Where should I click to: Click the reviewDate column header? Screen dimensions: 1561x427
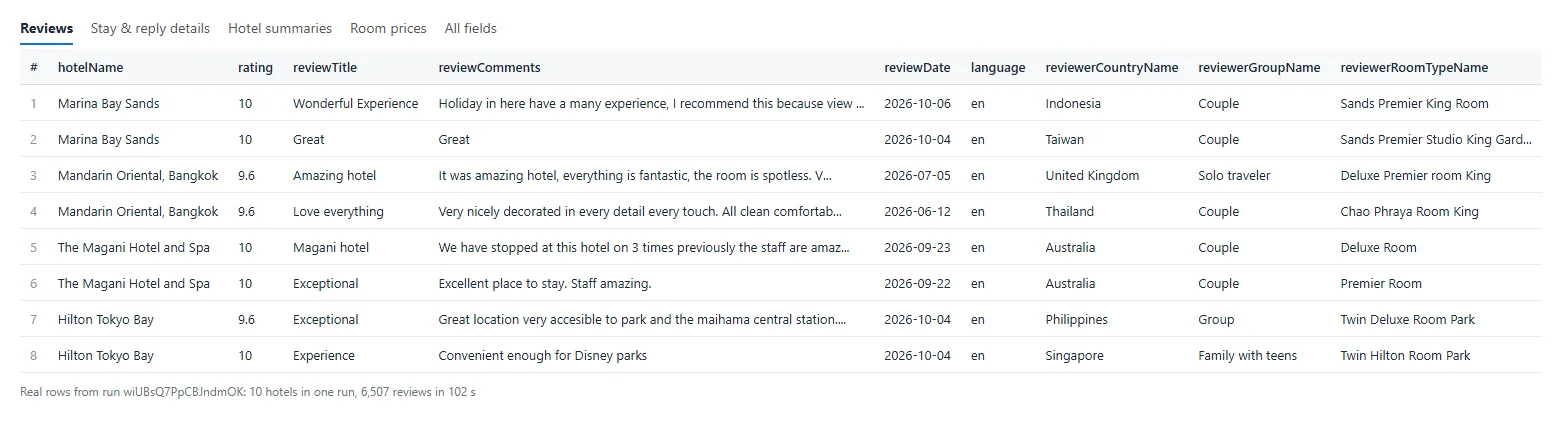pyautogui.click(x=917, y=68)
